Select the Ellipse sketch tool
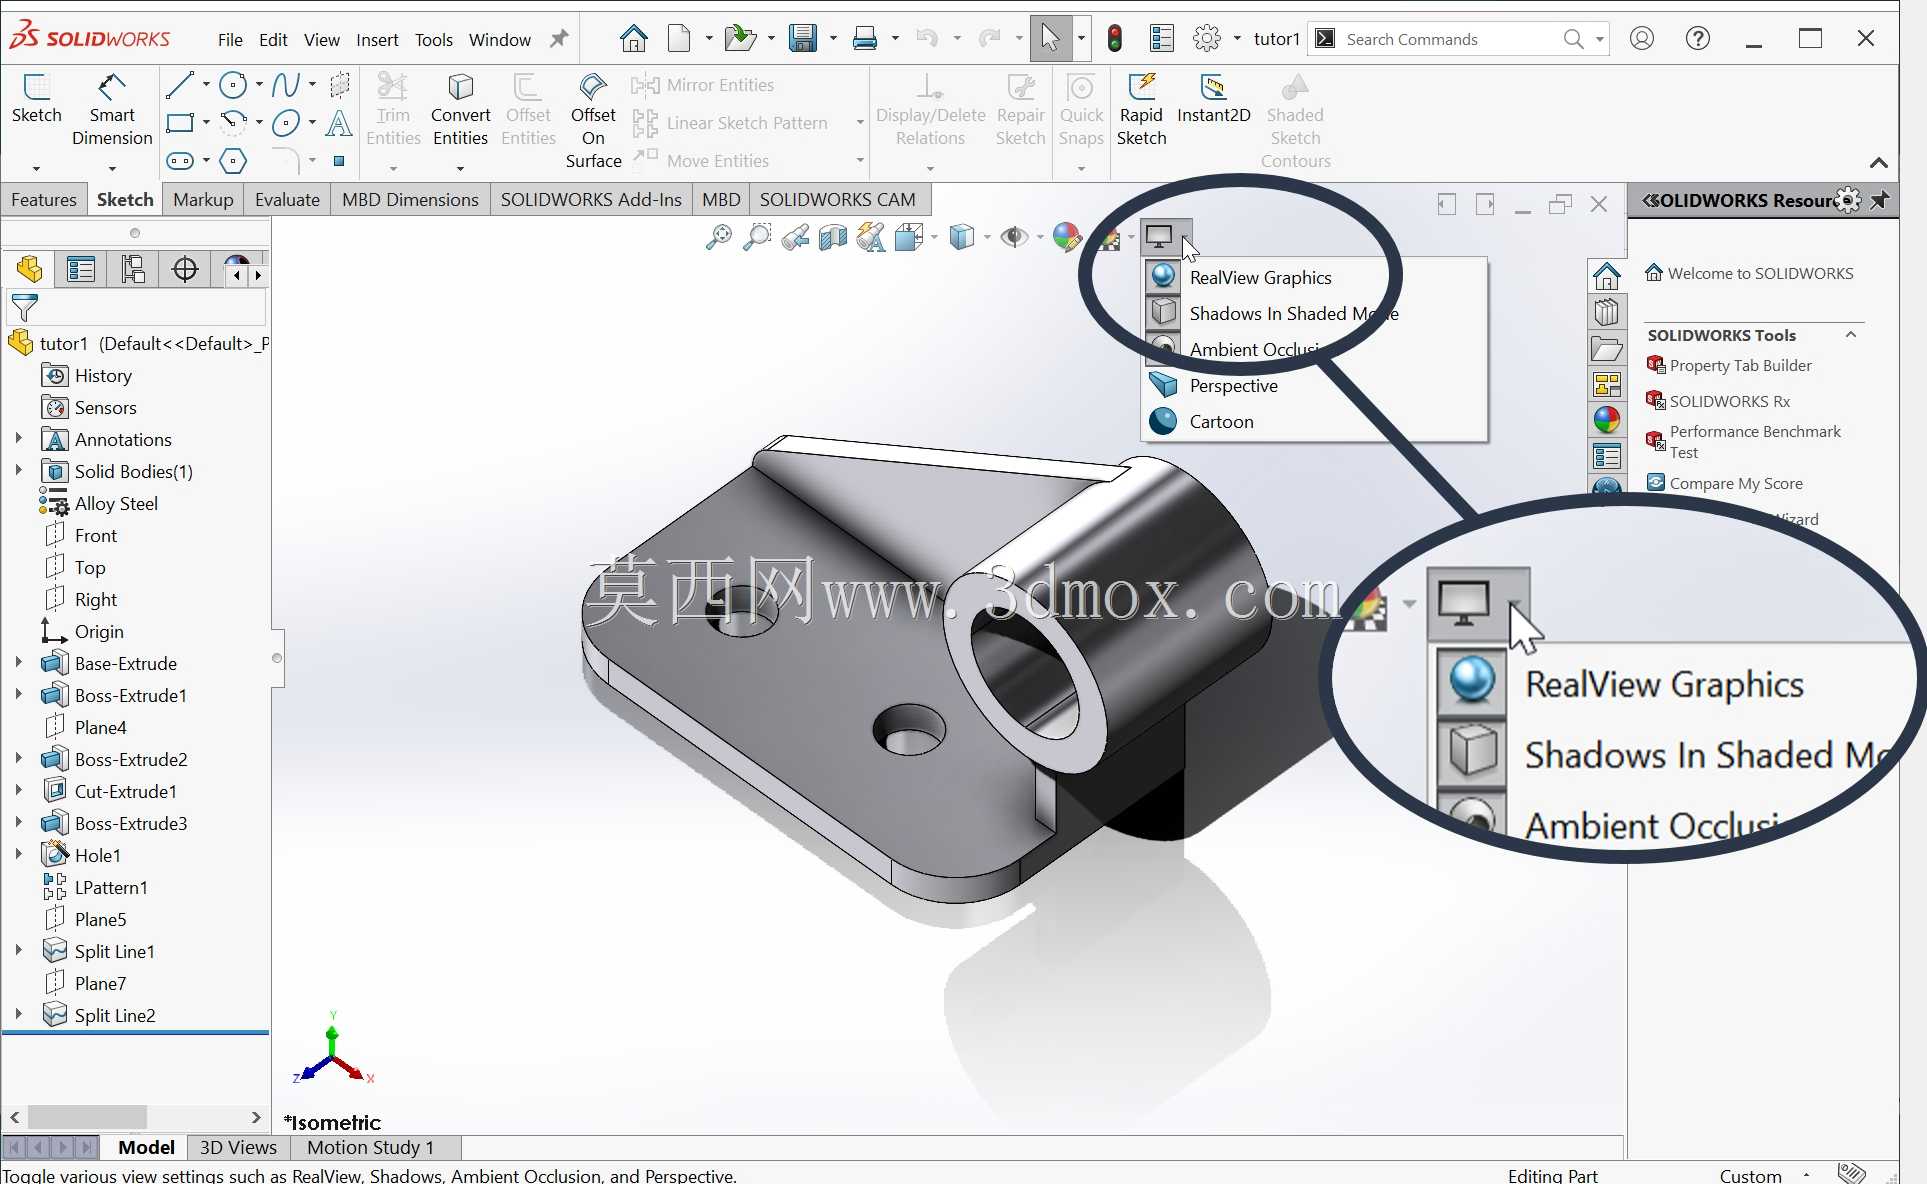 (286, 123)
